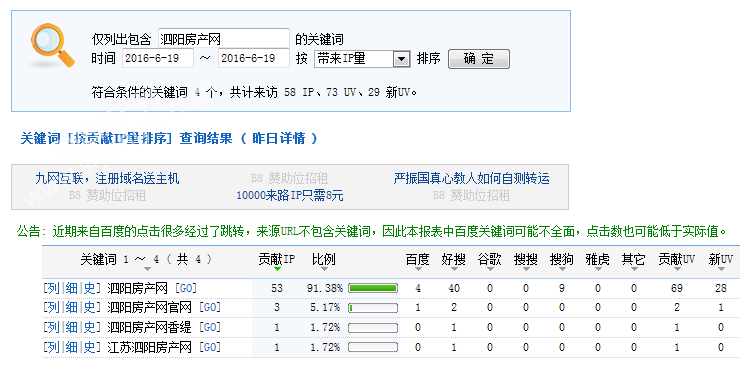Click 史 link for 泗阳房产网香缇 row
Image resolution: width=755 pixels, height=365 pixels.
90,327
